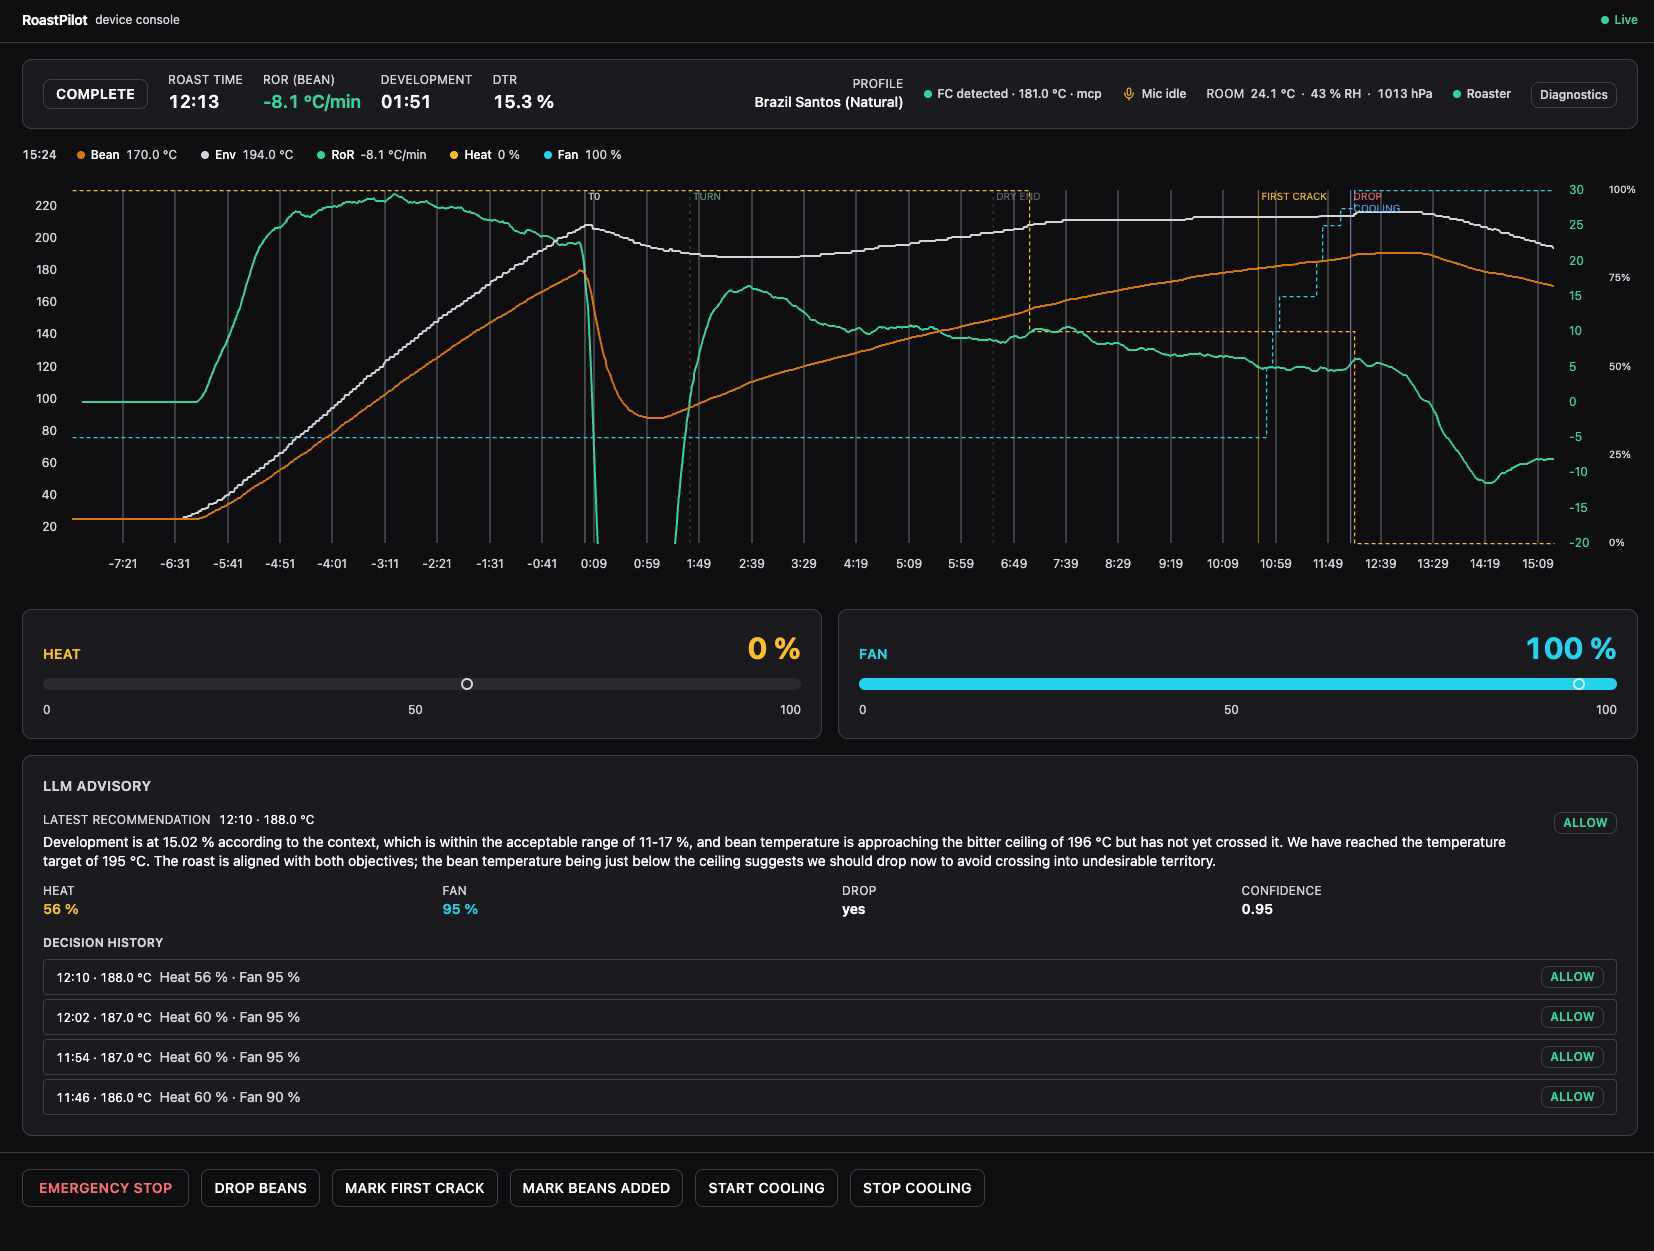
Task: Toggle the Heat series in the chart legend
Action: [485, 155]
